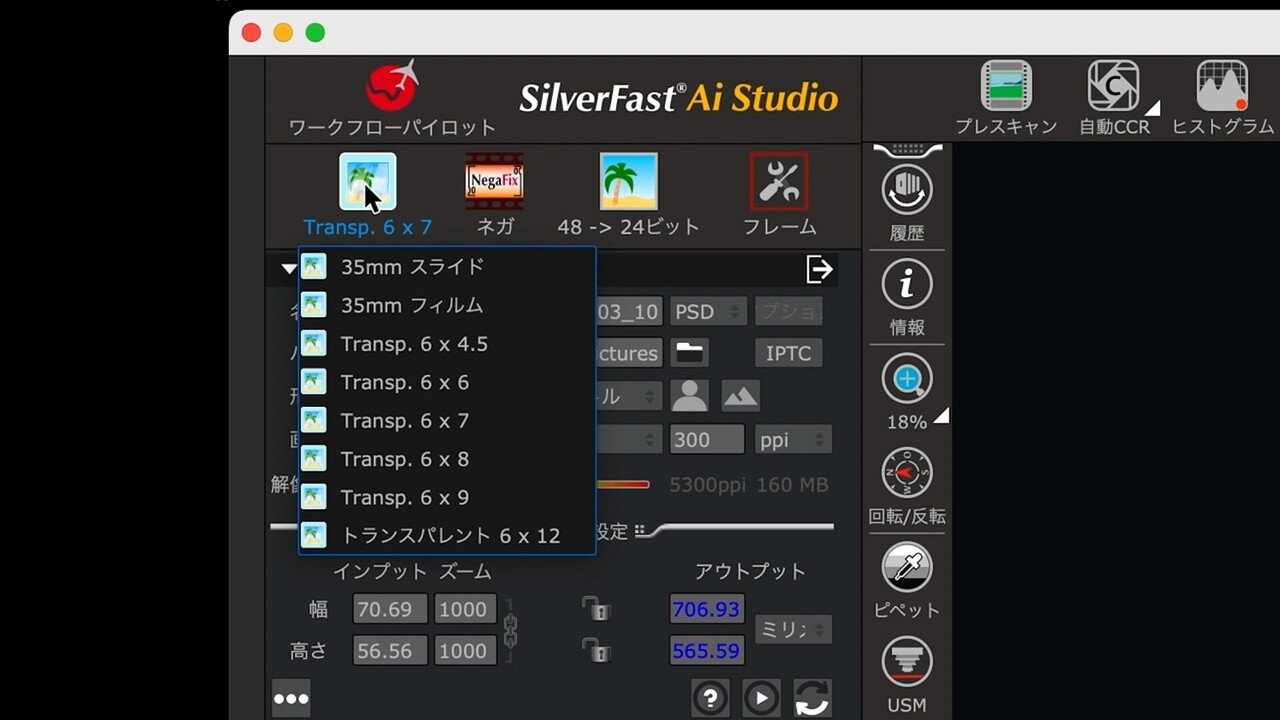This screenshot has width=1280, height=720.
Task: Click the Auto CCR icon
Action: click(1113, 86)
